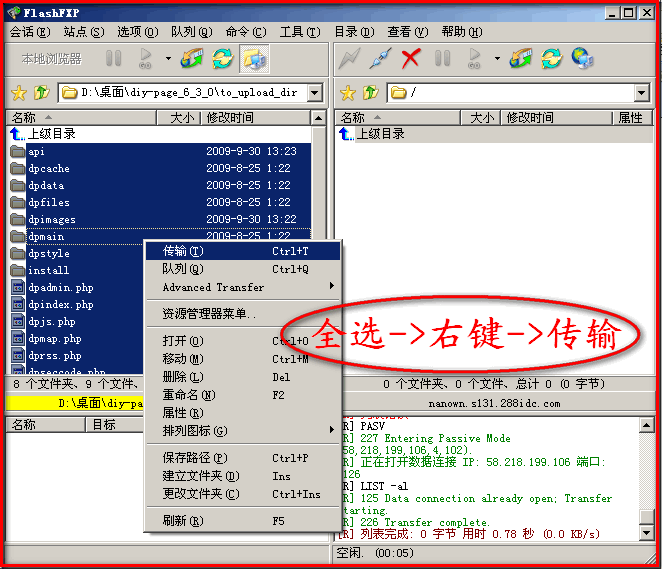The width and height of the screenshot is (662, 569).
Task: Open the 查看(V) menu
Action: (408, 32)
